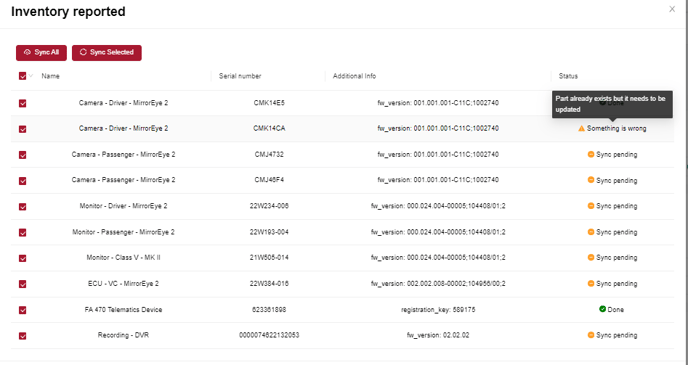Click warning triangle icon for CMK14CA

(581, 129)
